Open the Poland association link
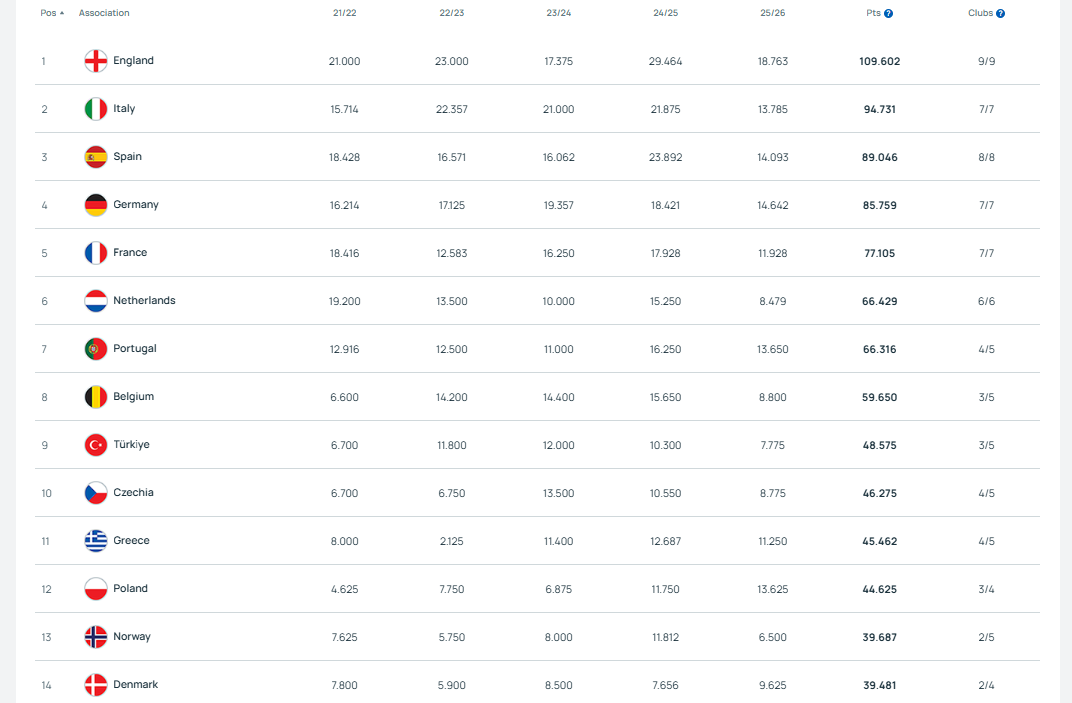Screen dimensions: 1072x703 130,588
